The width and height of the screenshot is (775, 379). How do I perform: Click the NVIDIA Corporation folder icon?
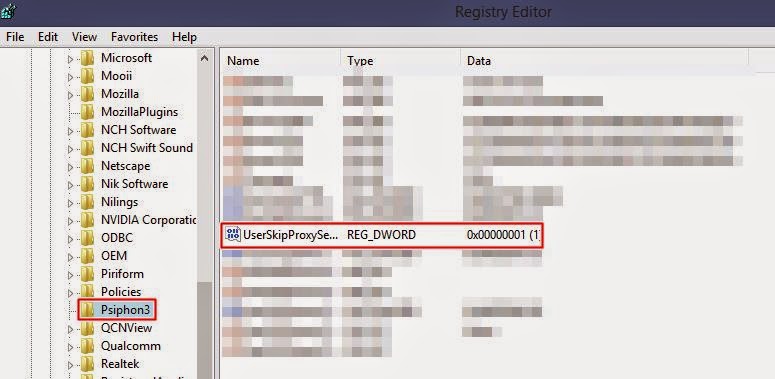pyautogui.click(x=87, y=220)
